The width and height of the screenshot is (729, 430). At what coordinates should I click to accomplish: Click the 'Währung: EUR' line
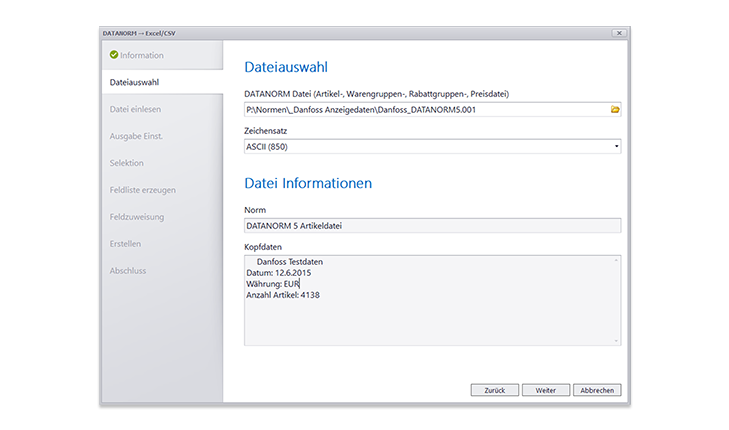pos(273,284)
